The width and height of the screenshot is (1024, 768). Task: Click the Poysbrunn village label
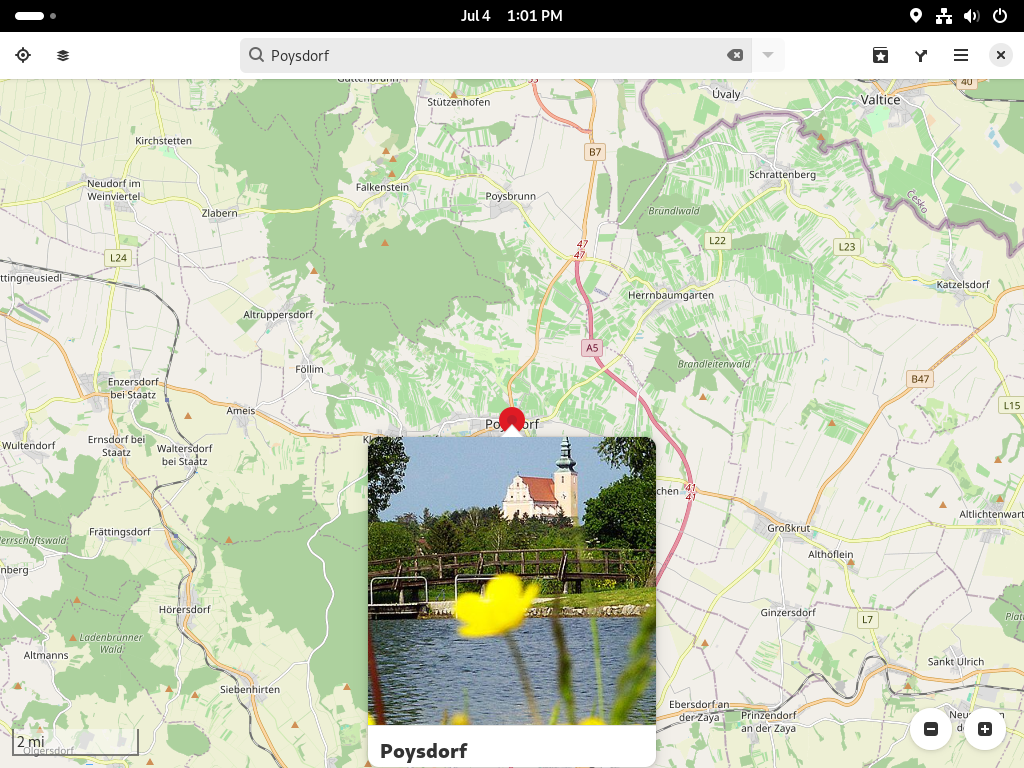click(511, 197)
